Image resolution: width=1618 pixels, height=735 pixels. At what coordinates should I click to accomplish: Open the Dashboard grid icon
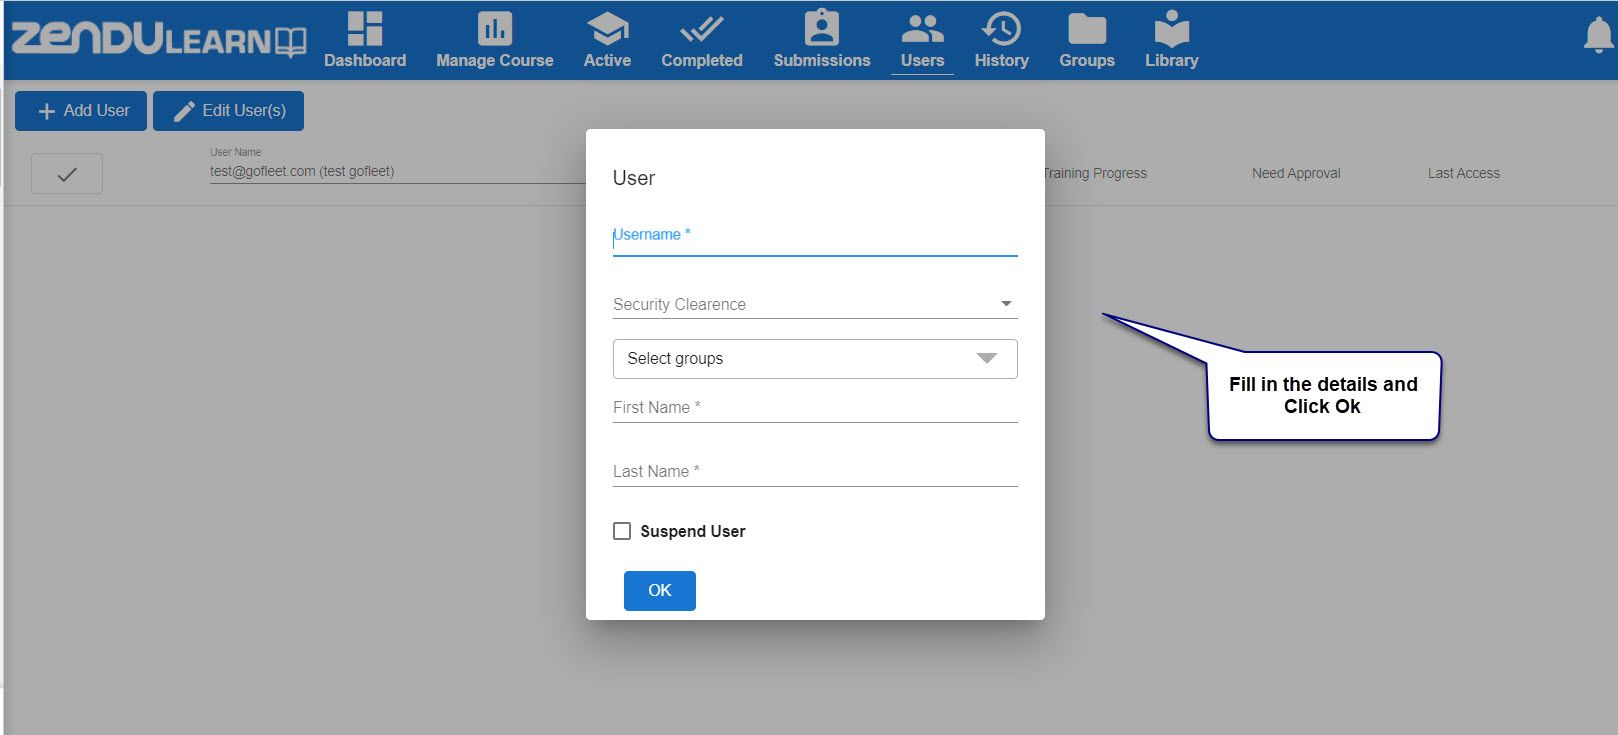click(365, 29)
